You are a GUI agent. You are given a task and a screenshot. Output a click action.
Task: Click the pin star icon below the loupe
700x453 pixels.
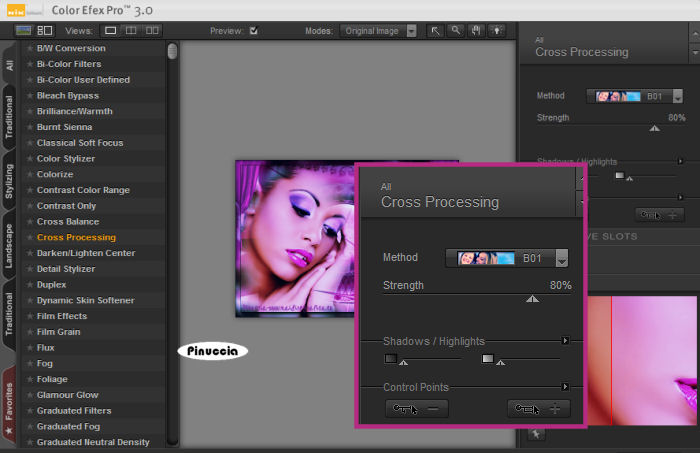pyautogui.click(x=536, y=434)
